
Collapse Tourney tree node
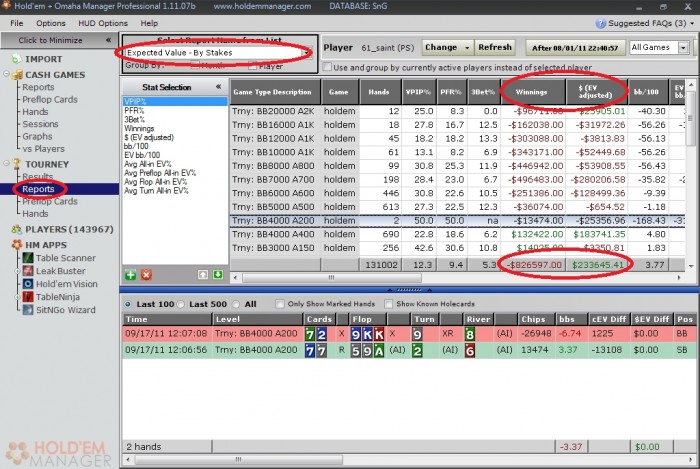coord(6,163)
